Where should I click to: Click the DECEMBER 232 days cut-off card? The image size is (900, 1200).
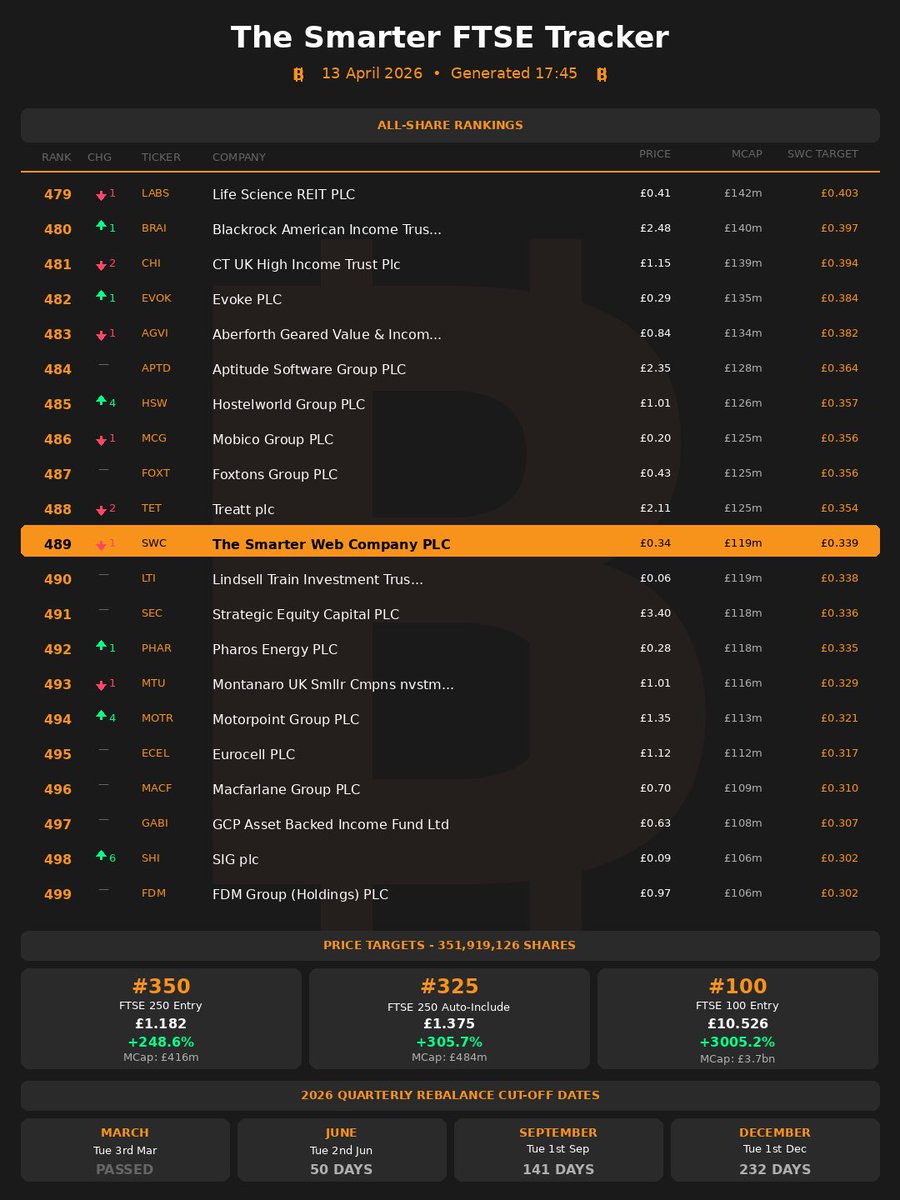point(775,1150)
